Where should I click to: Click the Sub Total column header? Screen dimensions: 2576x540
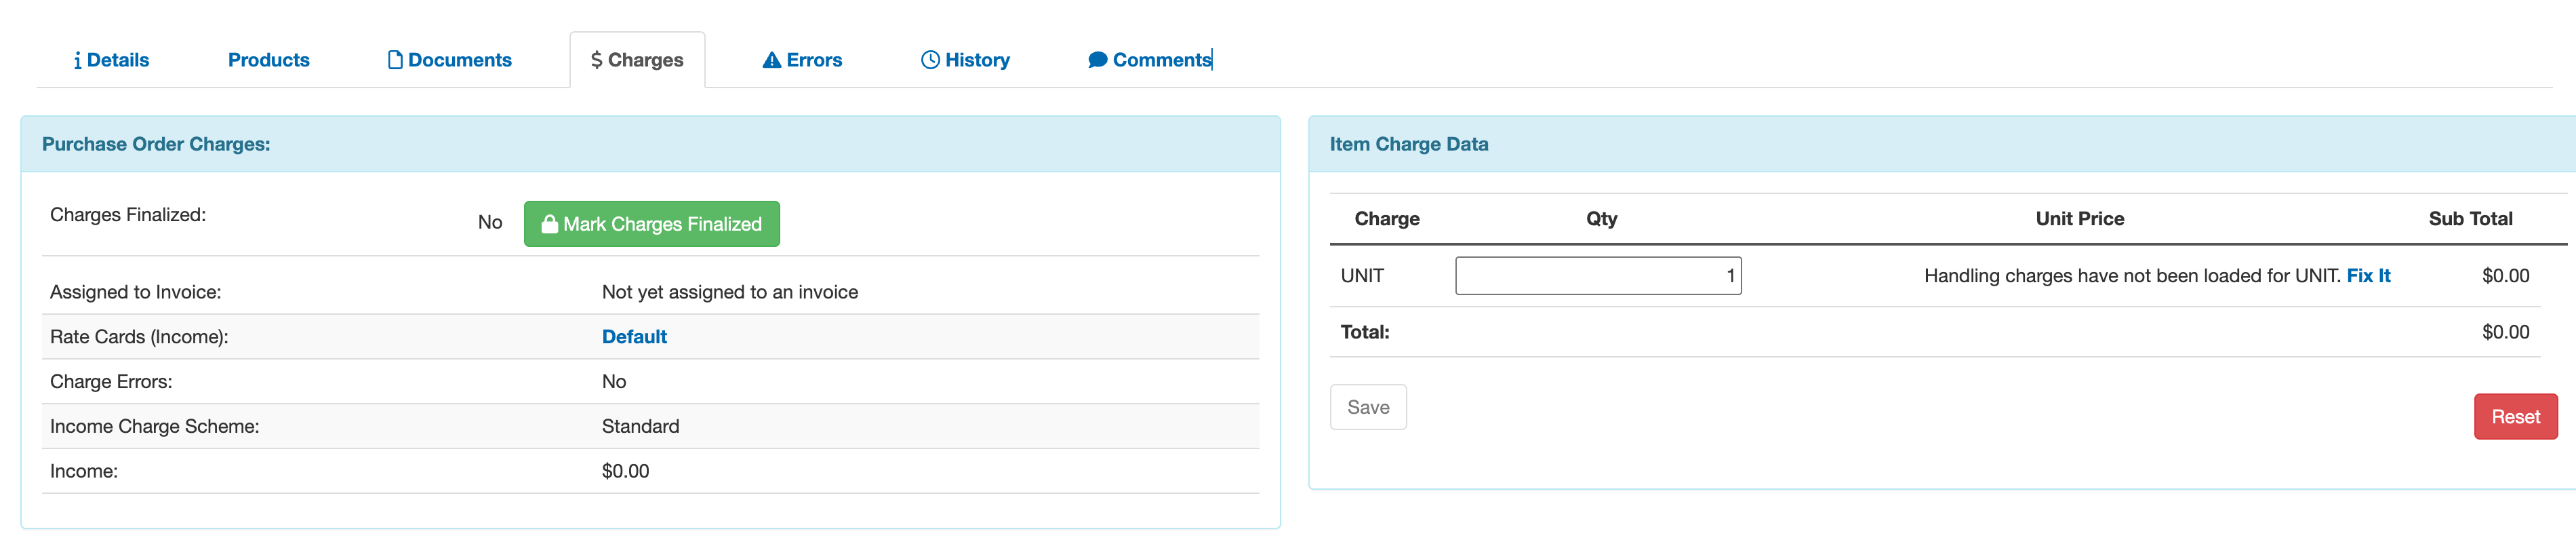point(2469,219)
